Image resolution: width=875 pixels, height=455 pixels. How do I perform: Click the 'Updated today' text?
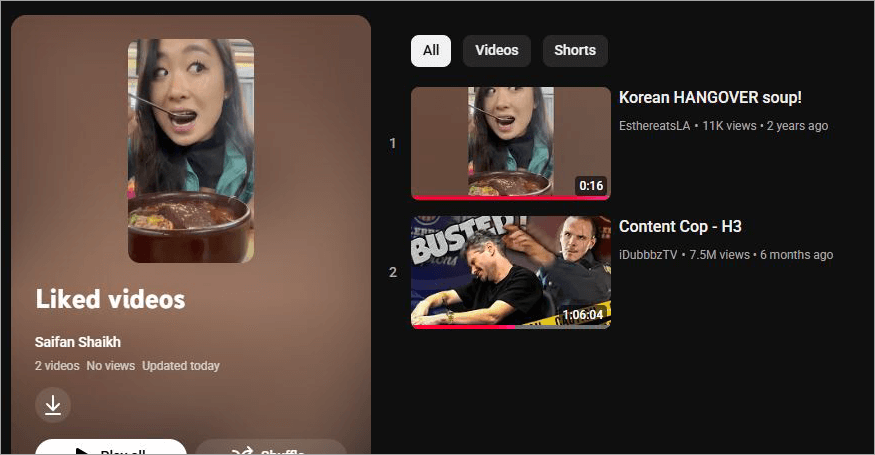[181, 366]
